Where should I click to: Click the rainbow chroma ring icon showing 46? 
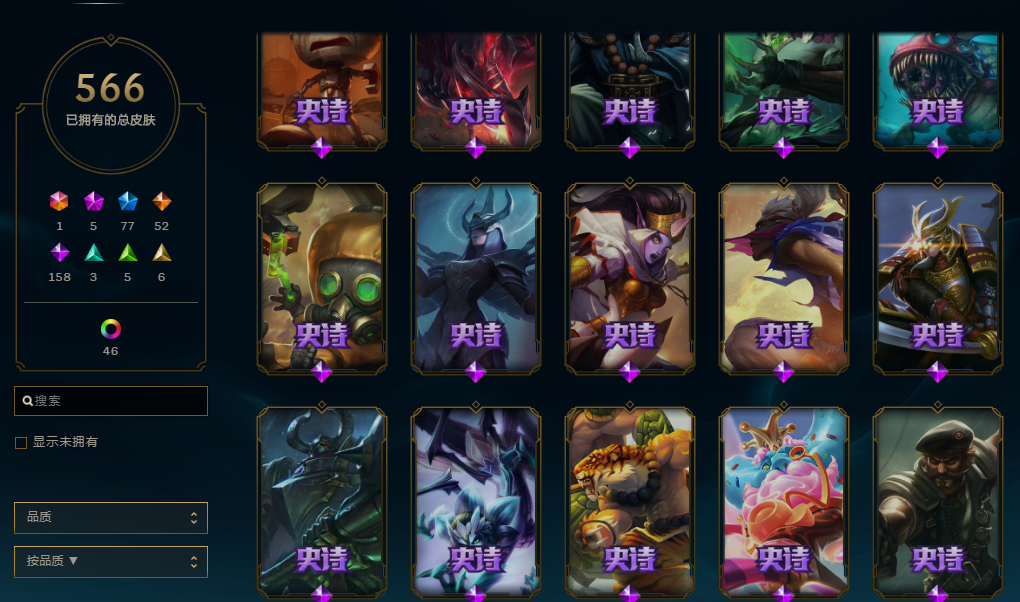pyautogui.click(x=111, y=329)
